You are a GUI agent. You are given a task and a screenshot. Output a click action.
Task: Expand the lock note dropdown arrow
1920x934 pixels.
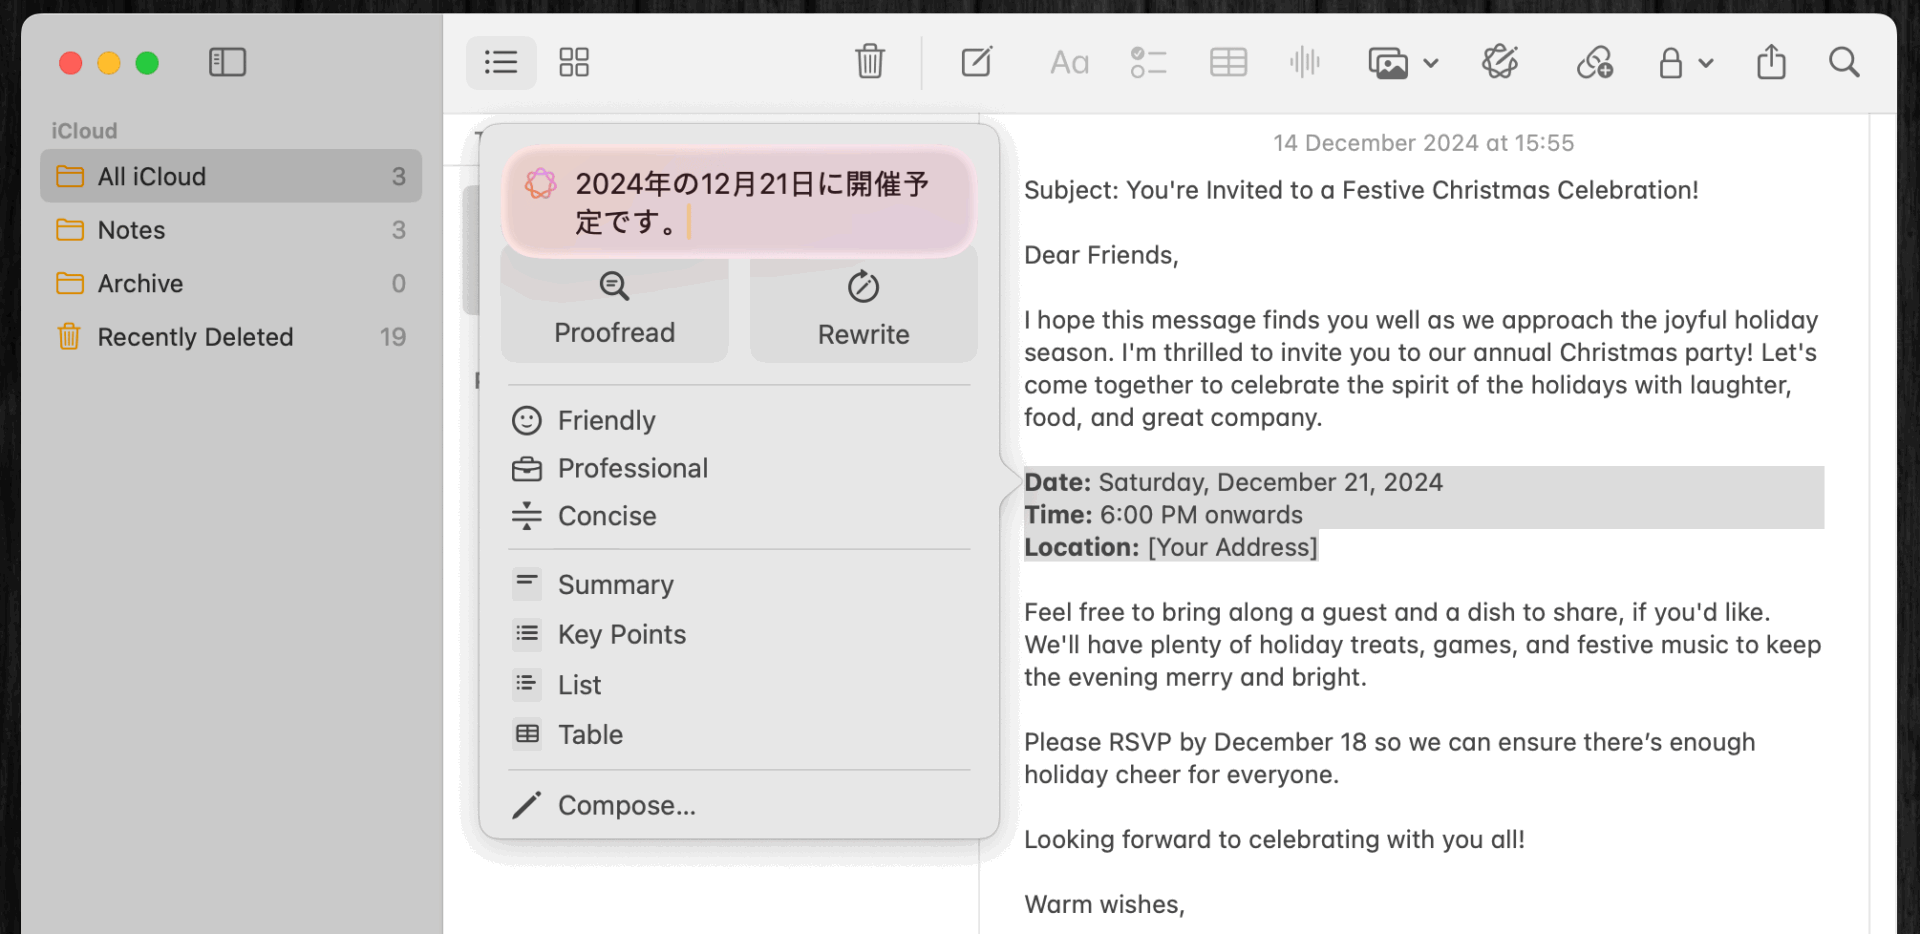pyautogui.click(x=1706, y=63)
